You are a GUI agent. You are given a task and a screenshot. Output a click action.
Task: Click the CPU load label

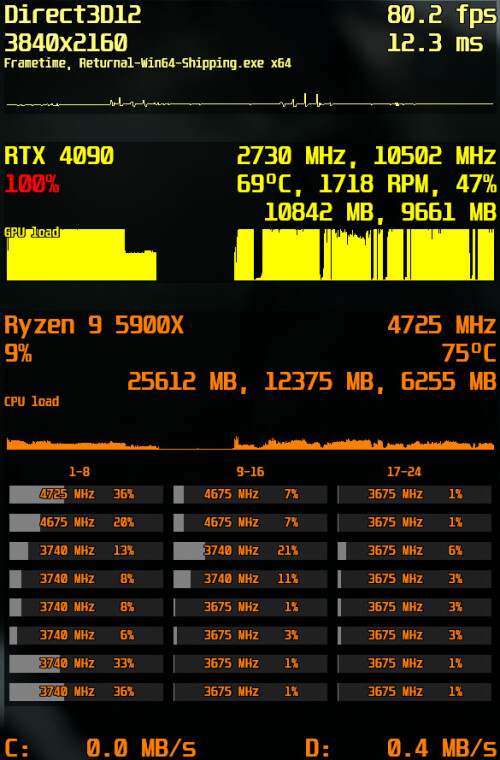[31, 401]
